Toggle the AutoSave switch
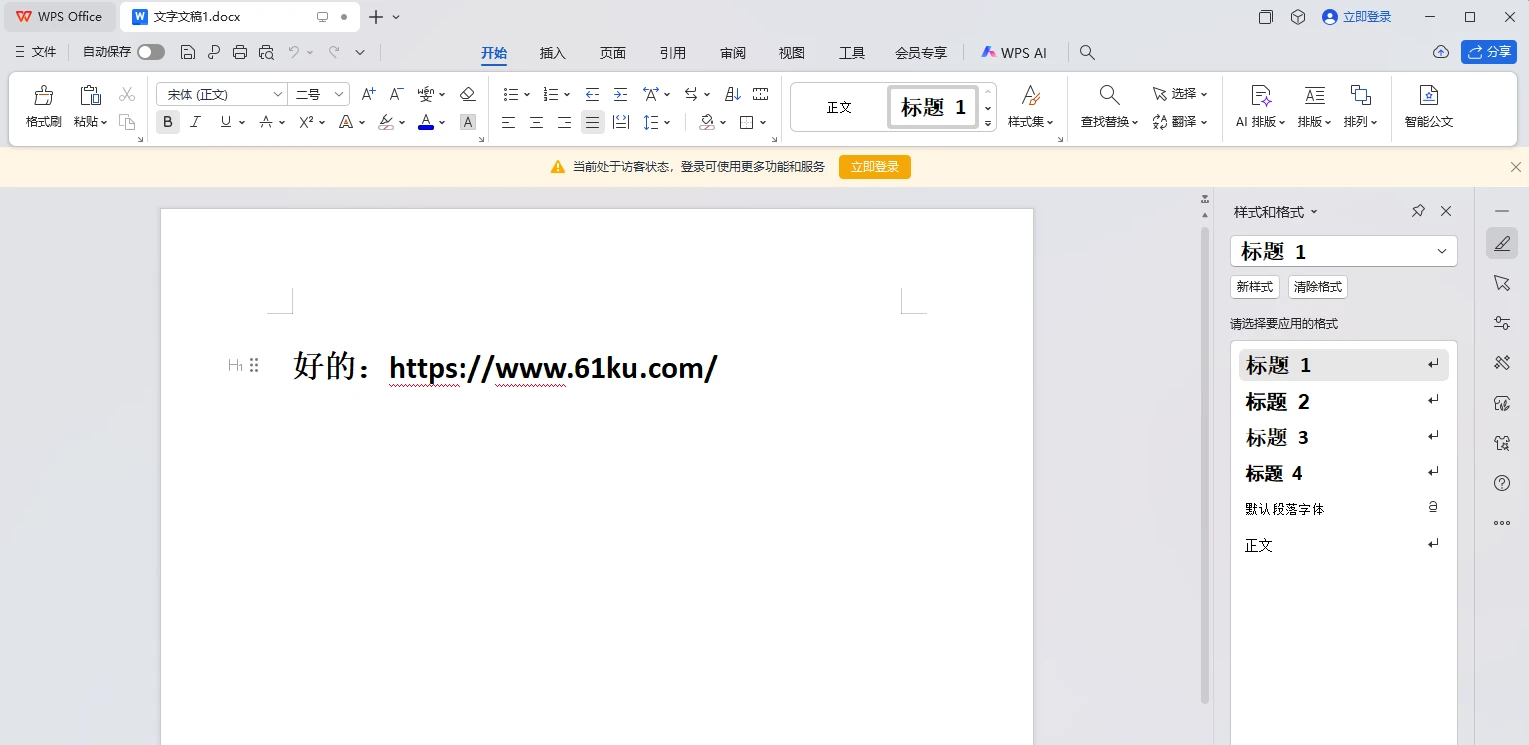Image resolution: width=1529 pixels, height=745 pixels. [x=151, y=52]
